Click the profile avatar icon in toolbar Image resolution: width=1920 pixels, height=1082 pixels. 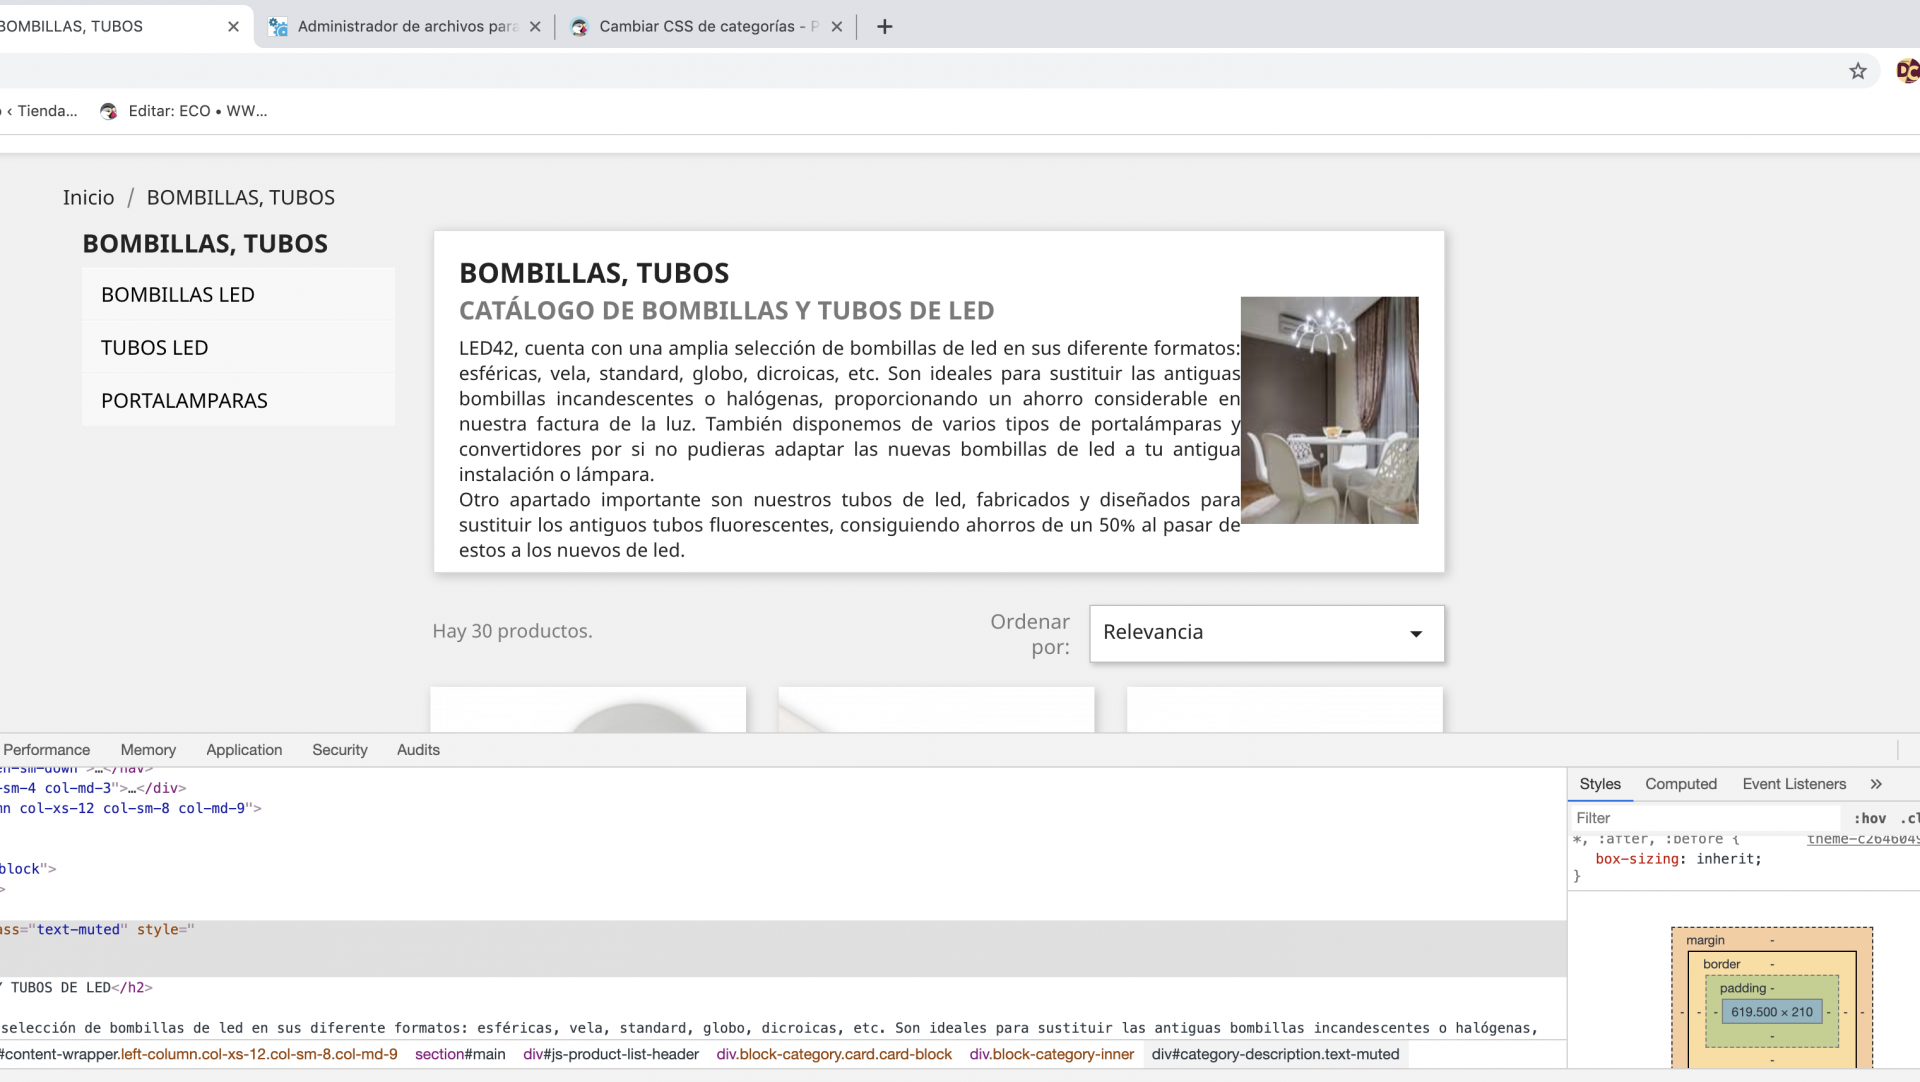tap(1907, 71)
